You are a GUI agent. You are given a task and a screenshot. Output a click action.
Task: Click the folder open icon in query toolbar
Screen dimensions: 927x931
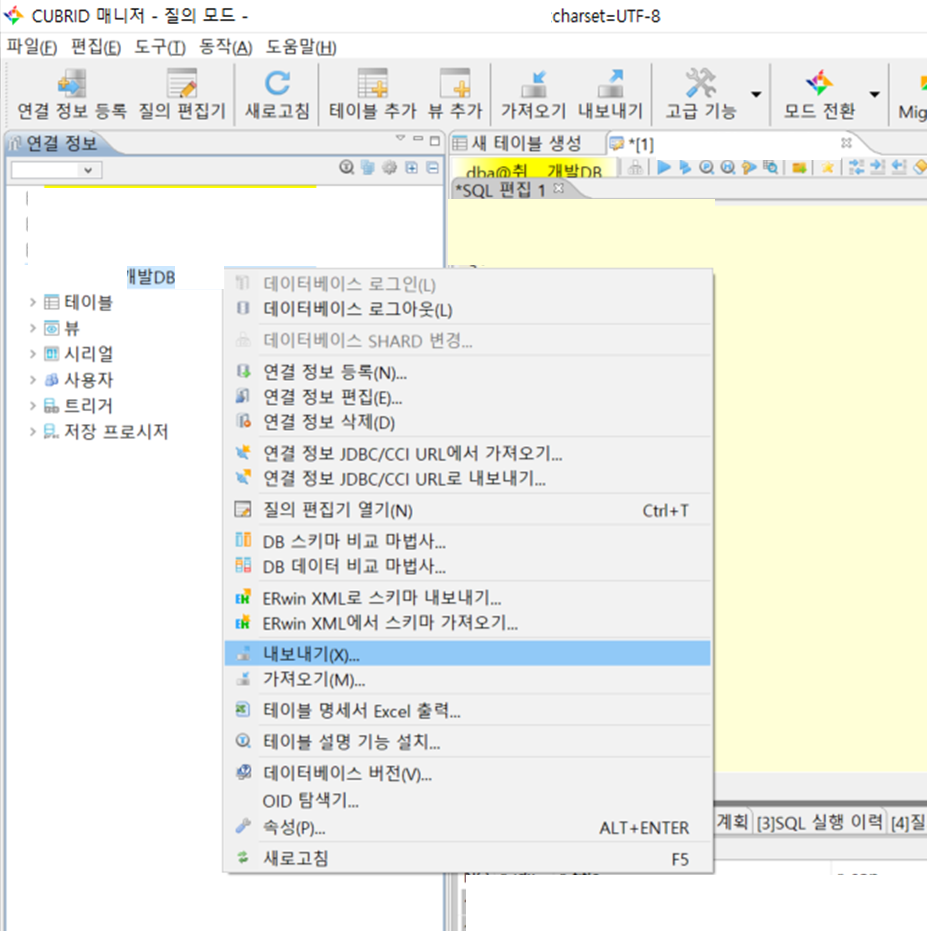click(799, 168)
